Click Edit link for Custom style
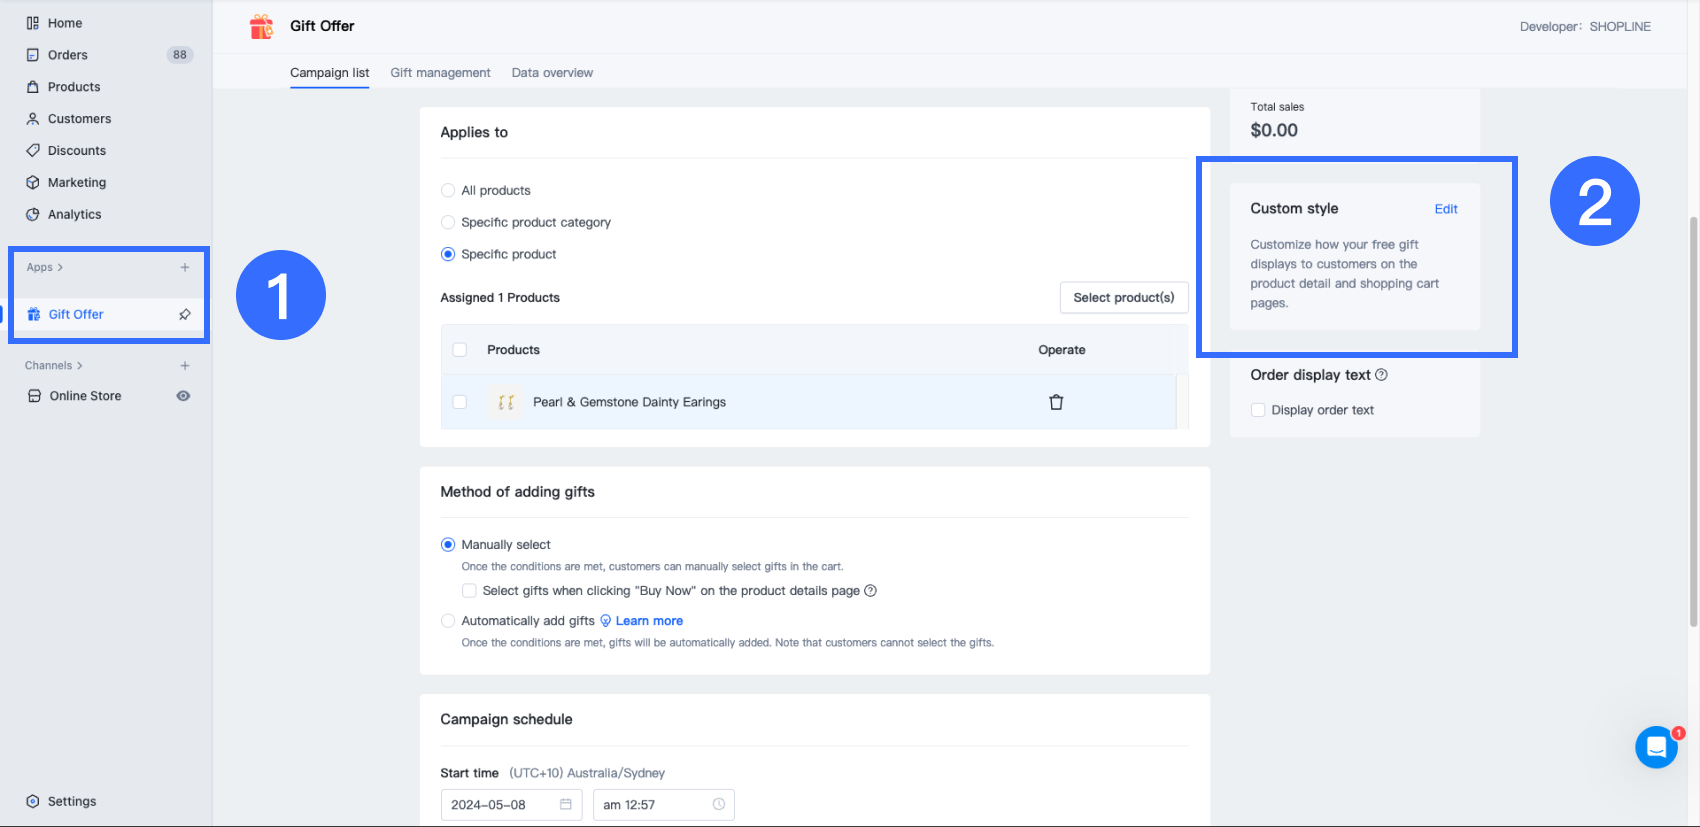 tap(1446, 209)
